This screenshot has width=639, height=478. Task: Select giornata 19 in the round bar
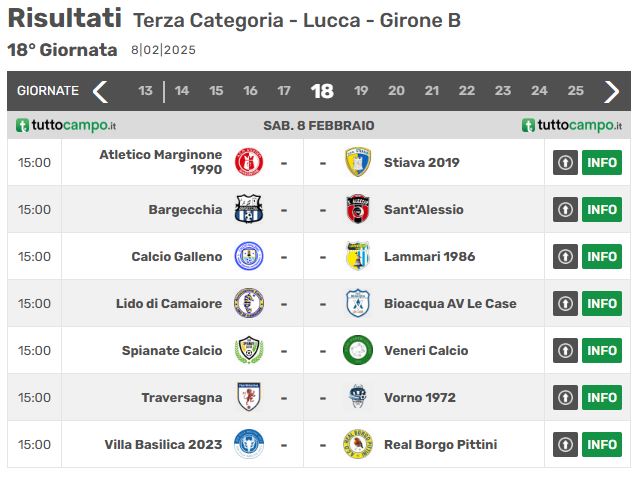click(361, 90)
